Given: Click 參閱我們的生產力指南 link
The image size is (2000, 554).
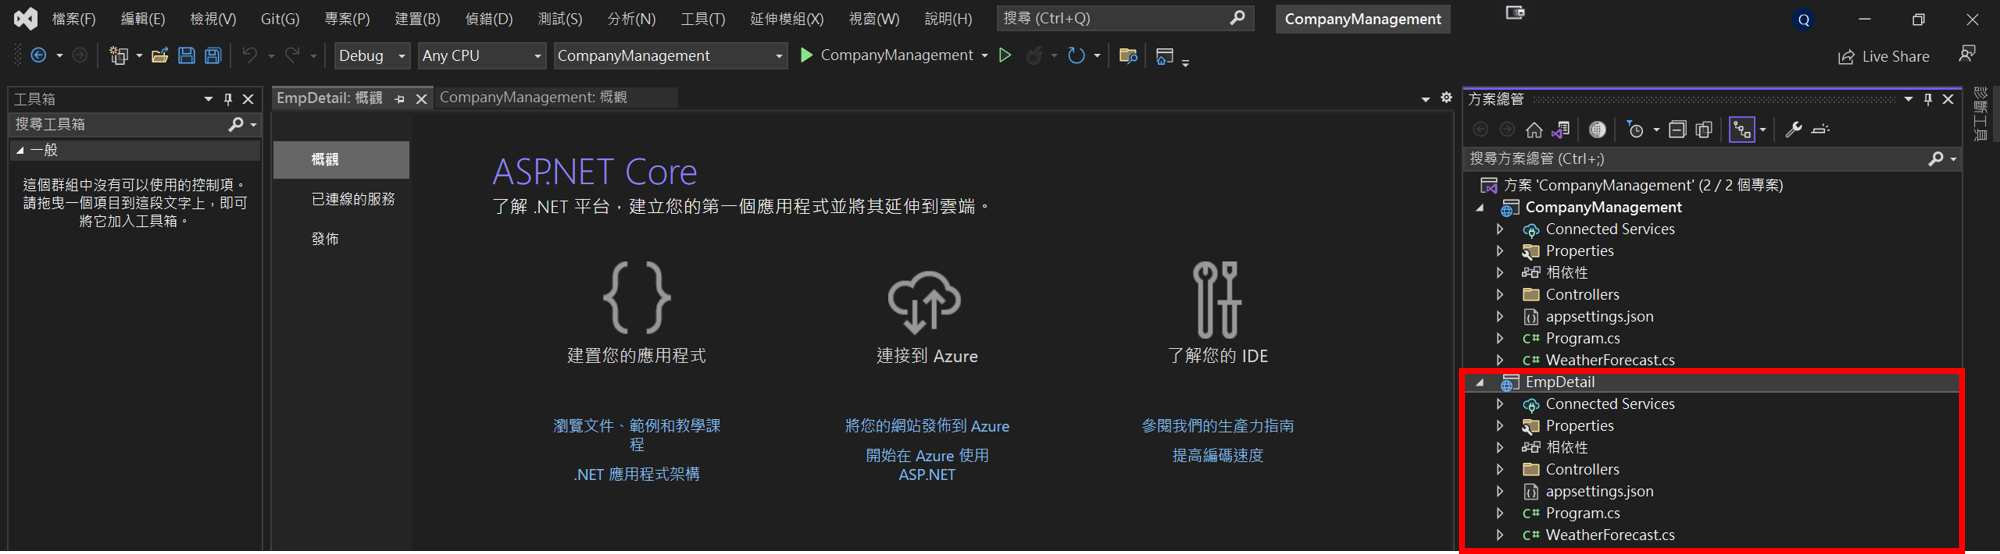Looking at the screenshot, I should (x=1218, y=426).
